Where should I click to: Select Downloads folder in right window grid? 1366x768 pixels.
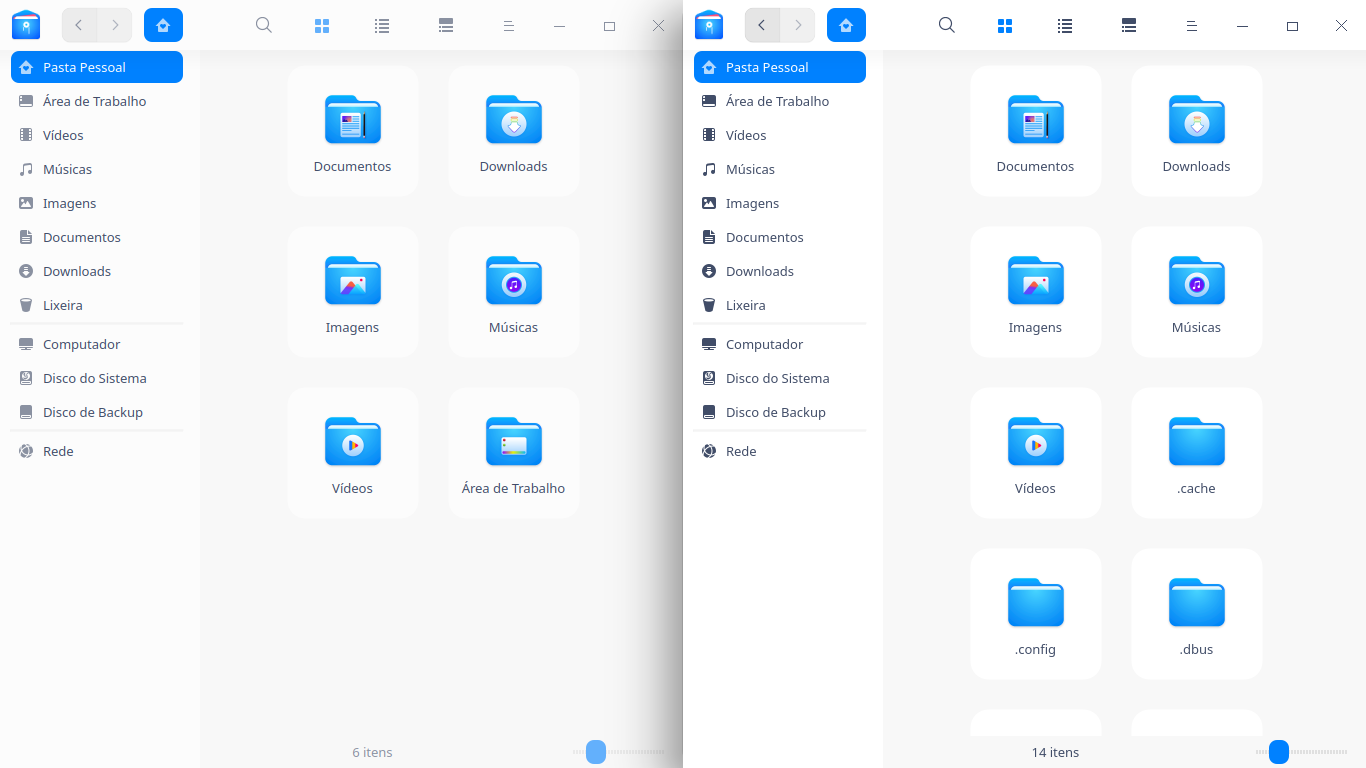coord(1197,131)
